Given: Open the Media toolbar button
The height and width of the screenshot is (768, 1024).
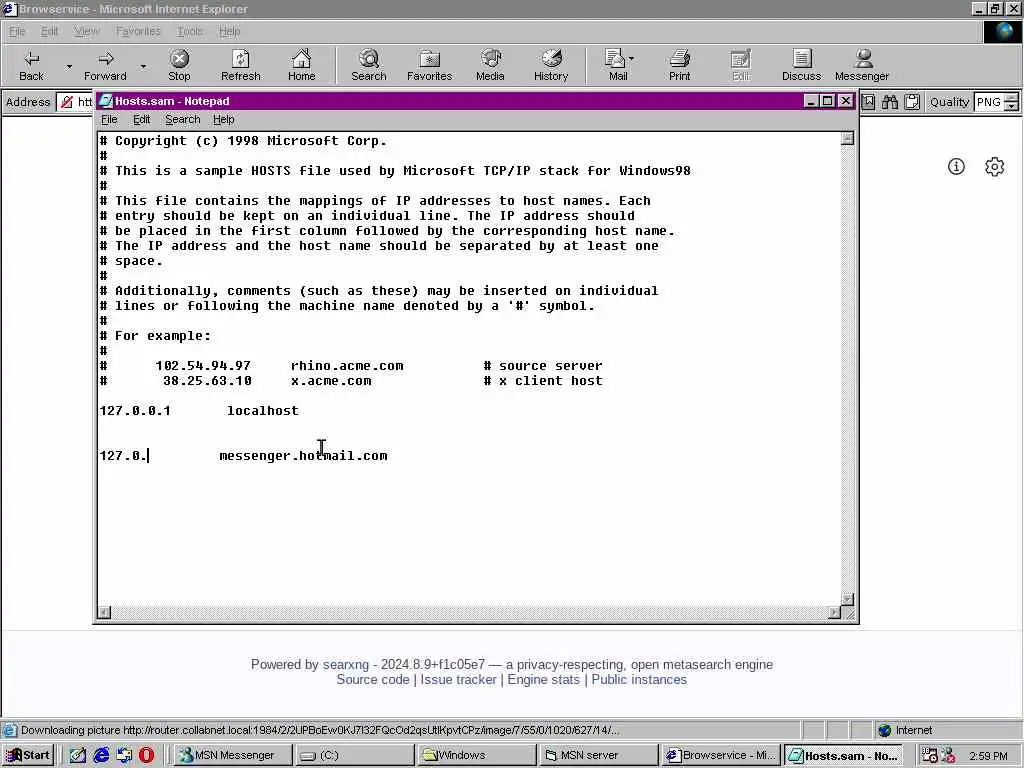Looking at the screenshot, I should [490, 65].
